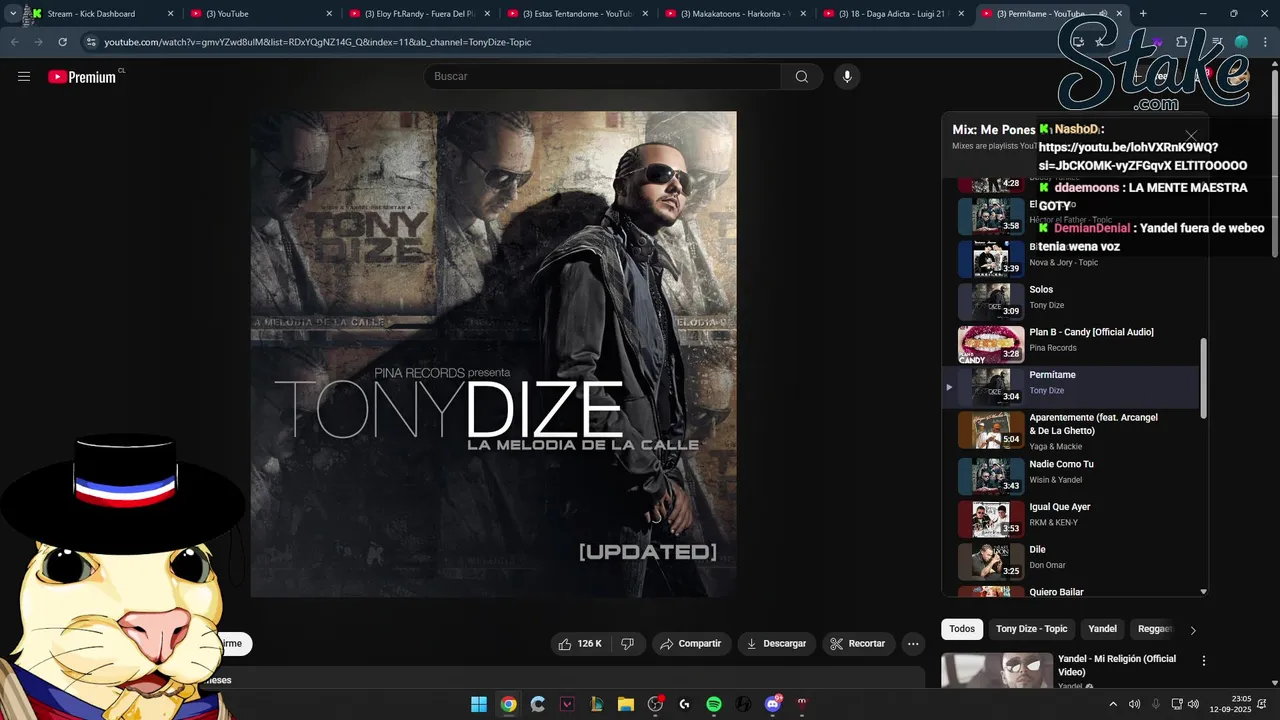
Task: Install app icon in address bar
Action: click(x=1078, y=42)
